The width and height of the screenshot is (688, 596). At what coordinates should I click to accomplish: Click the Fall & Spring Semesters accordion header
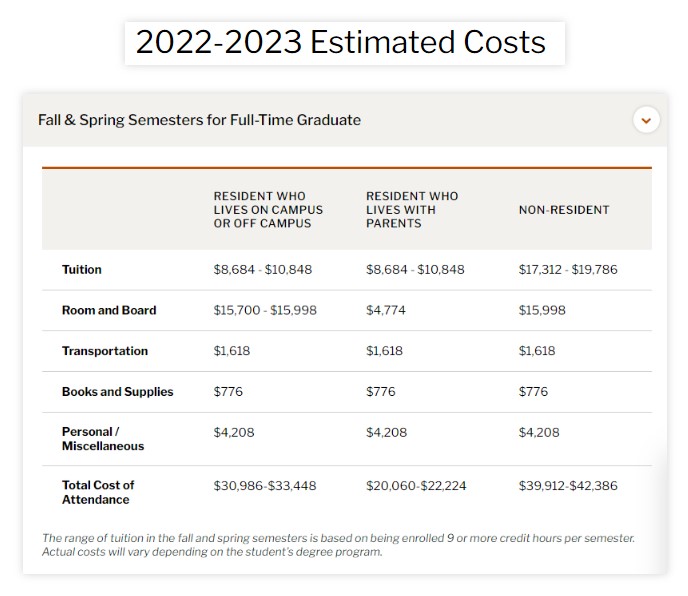[x=345, y=120]
